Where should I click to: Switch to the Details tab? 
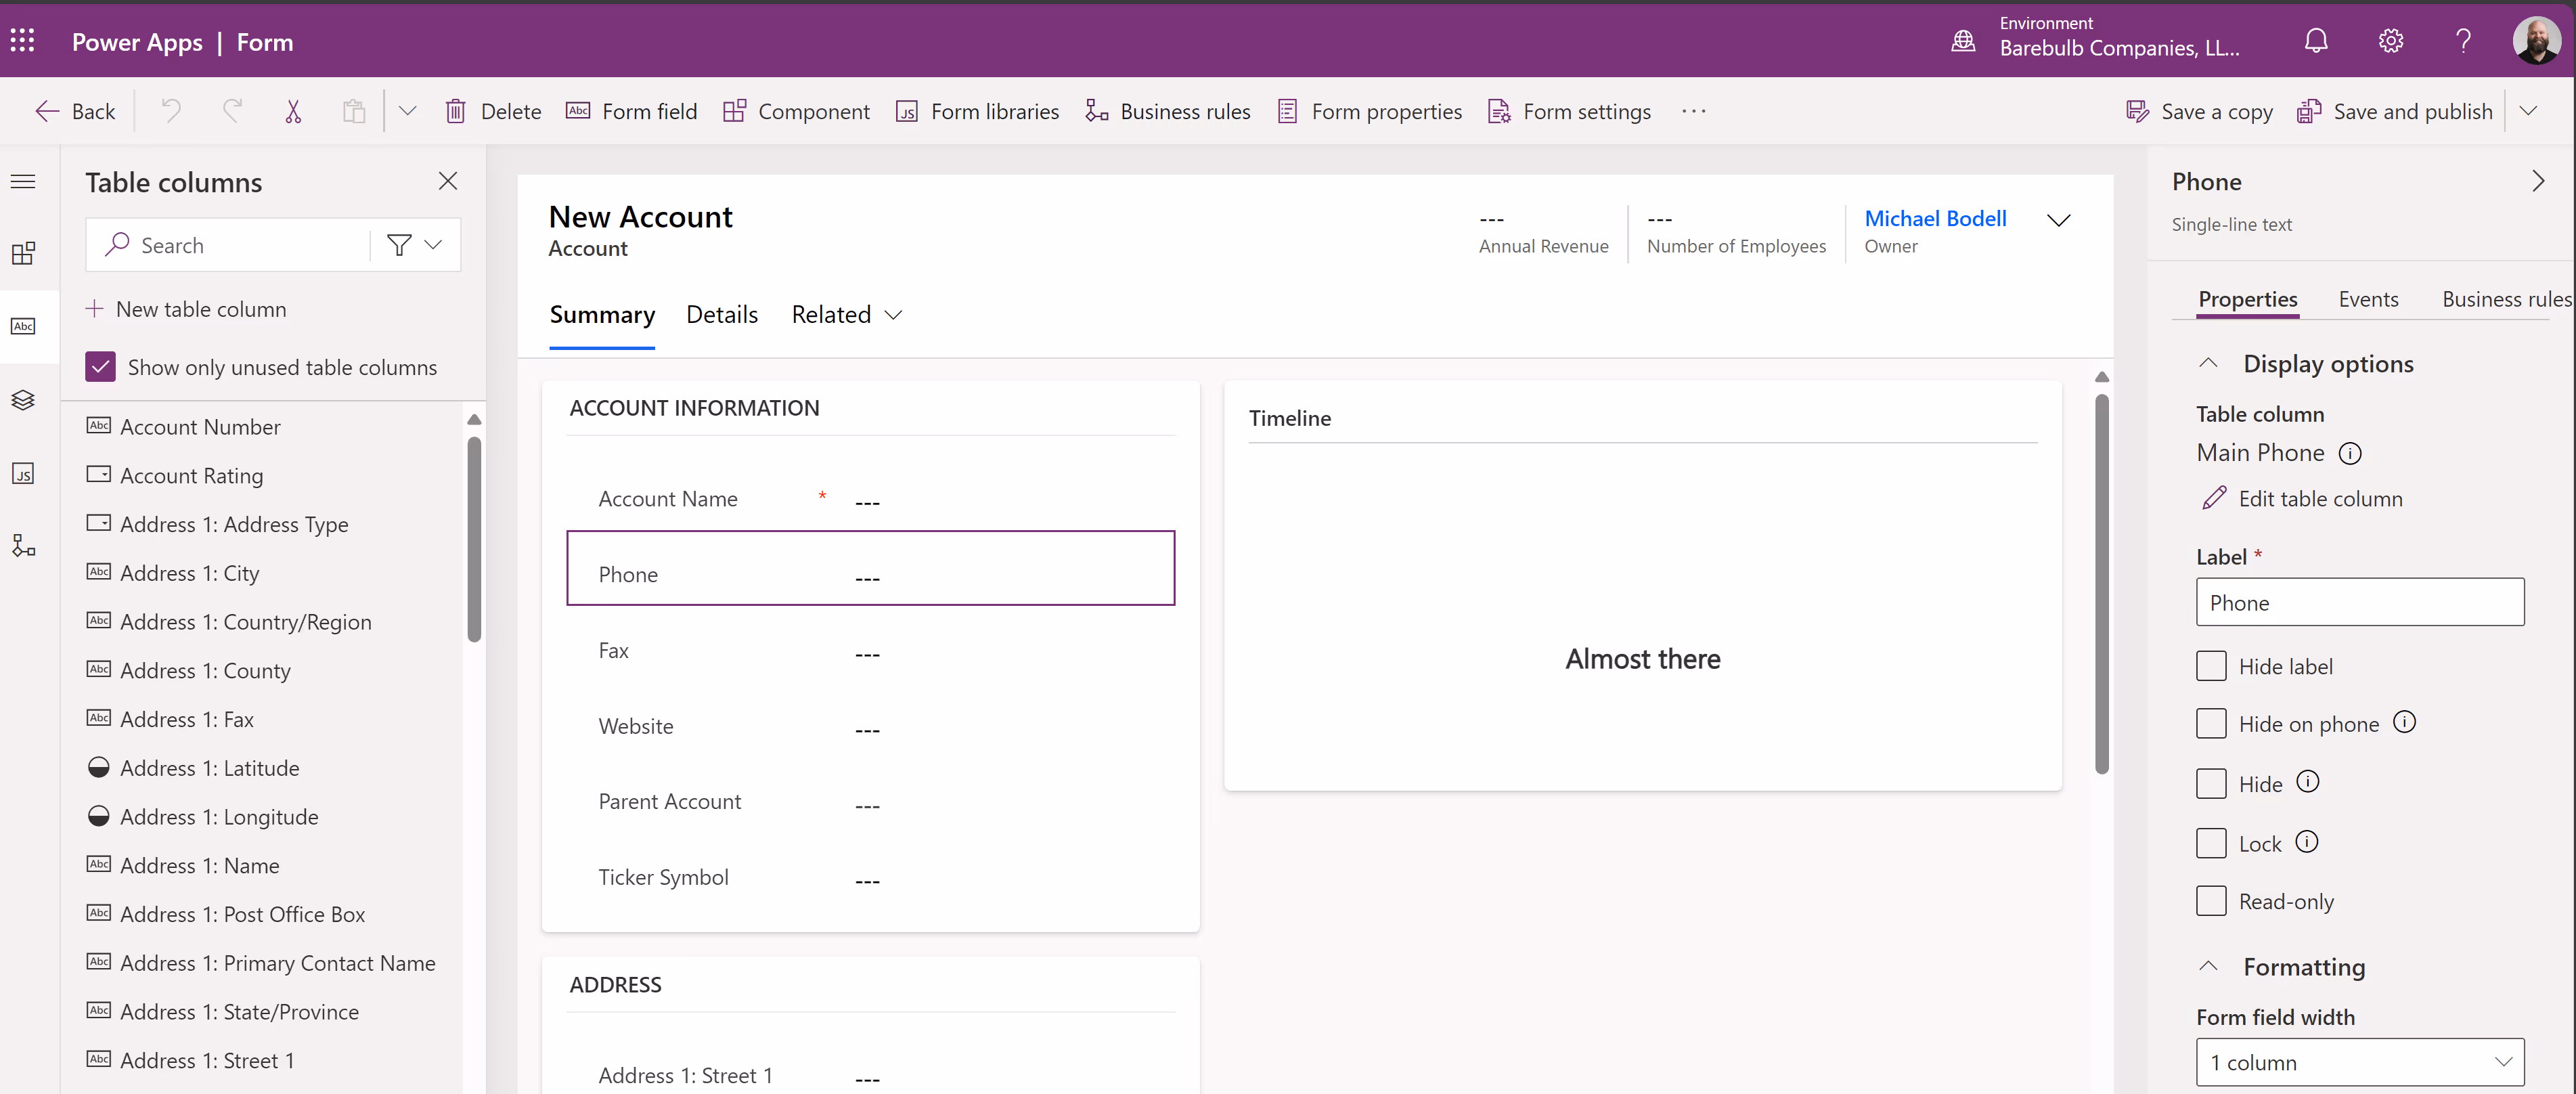[x=721, y=315]
